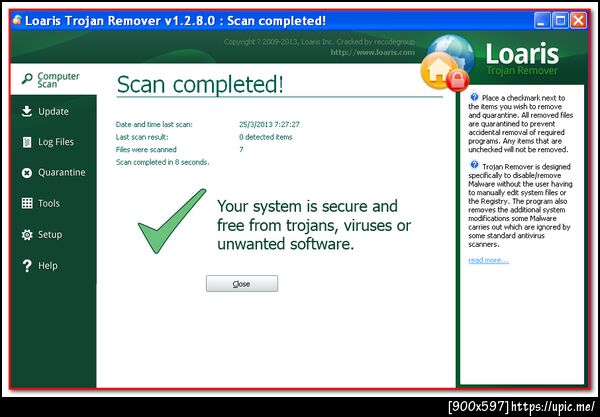Click the date value '25/3/2013 7:27:27'
The height and width of the screenshot is (417, 600).
[269, 124]
